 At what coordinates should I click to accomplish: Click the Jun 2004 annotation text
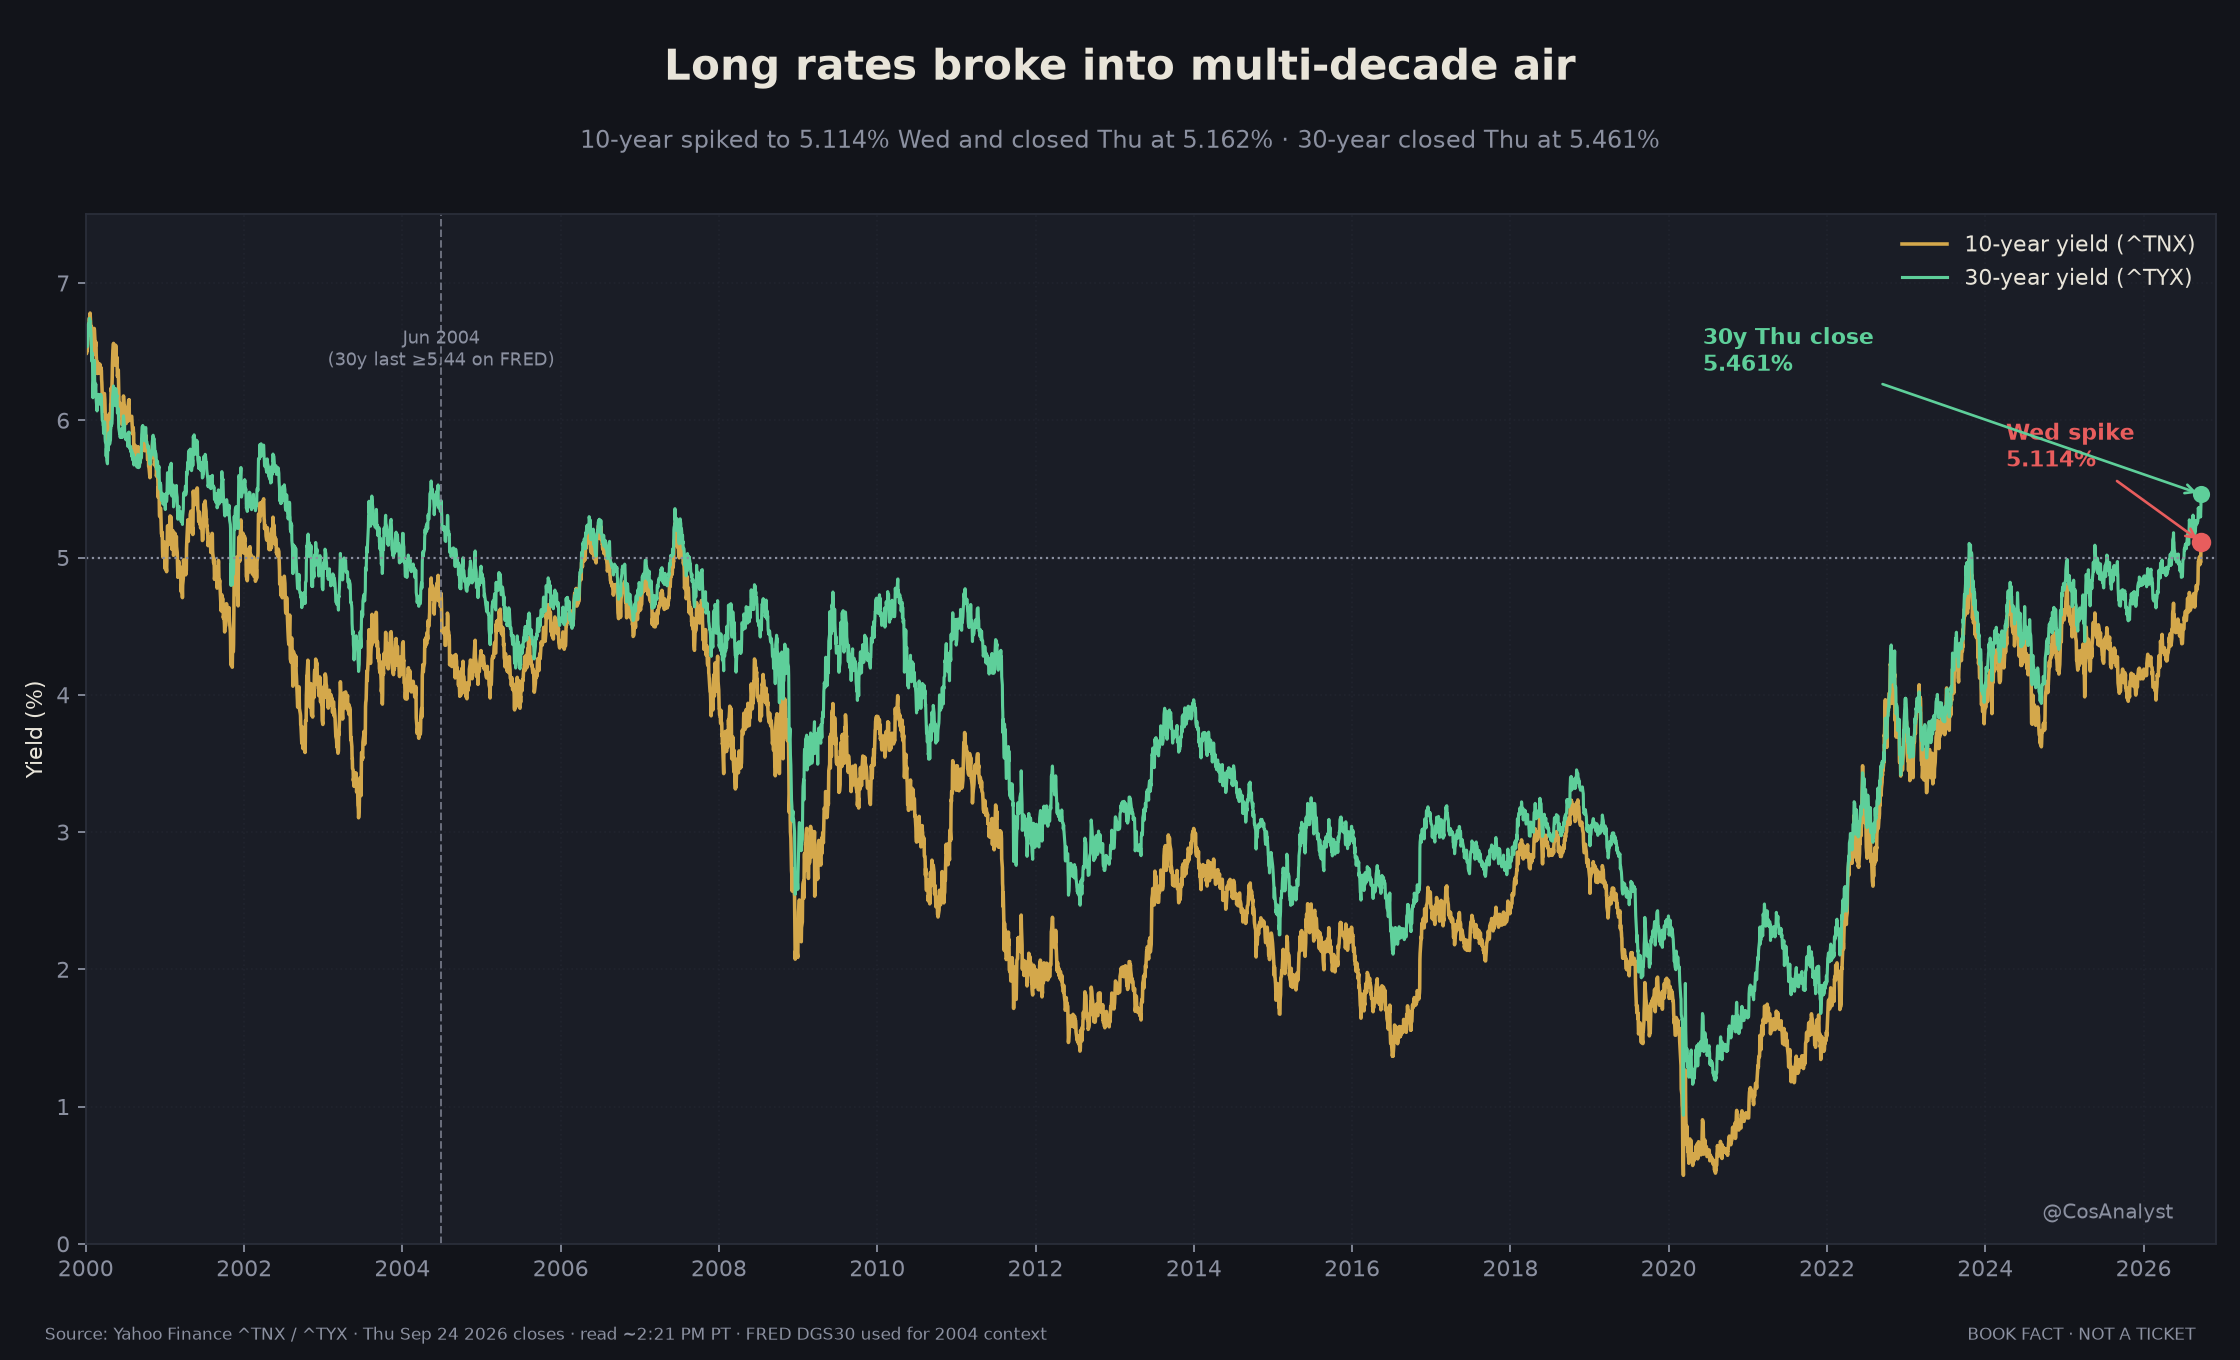pos(441,348)
